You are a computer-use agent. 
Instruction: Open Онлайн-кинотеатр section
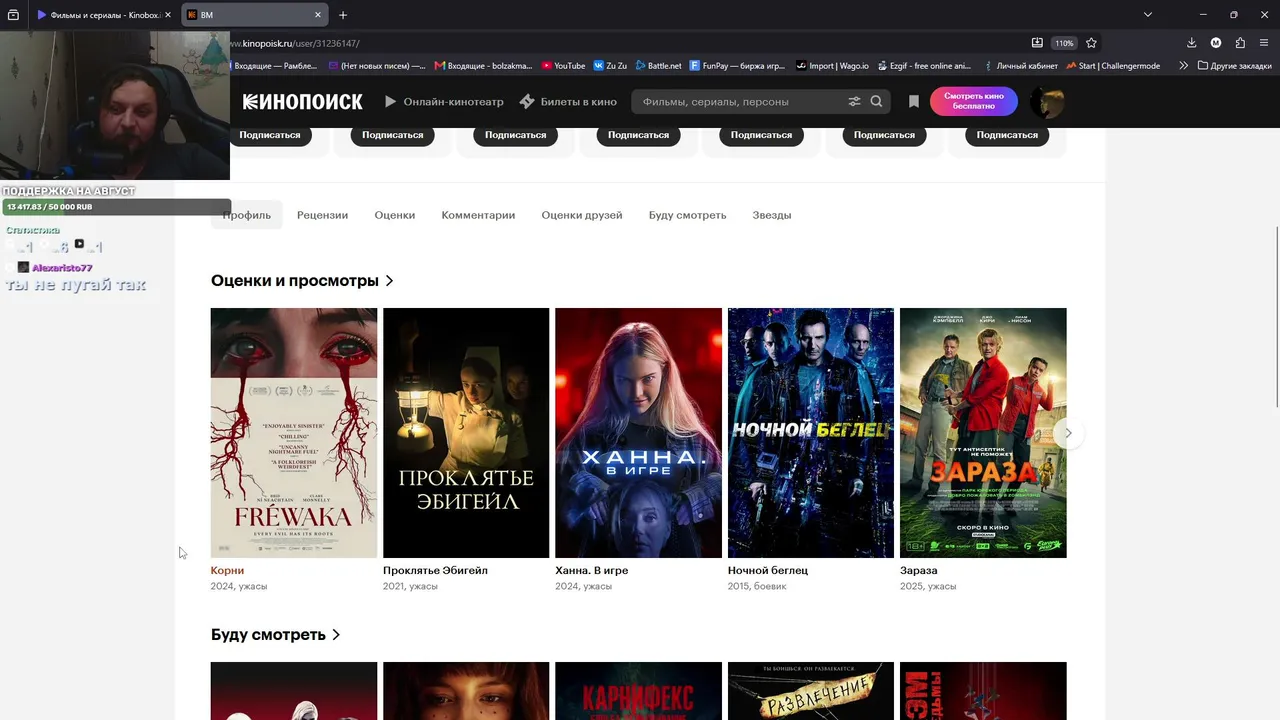tap(444, 101)
